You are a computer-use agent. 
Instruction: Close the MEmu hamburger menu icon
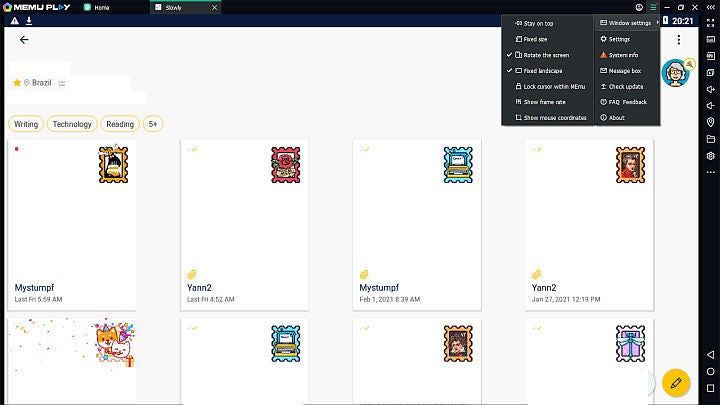tap(653, 7)
